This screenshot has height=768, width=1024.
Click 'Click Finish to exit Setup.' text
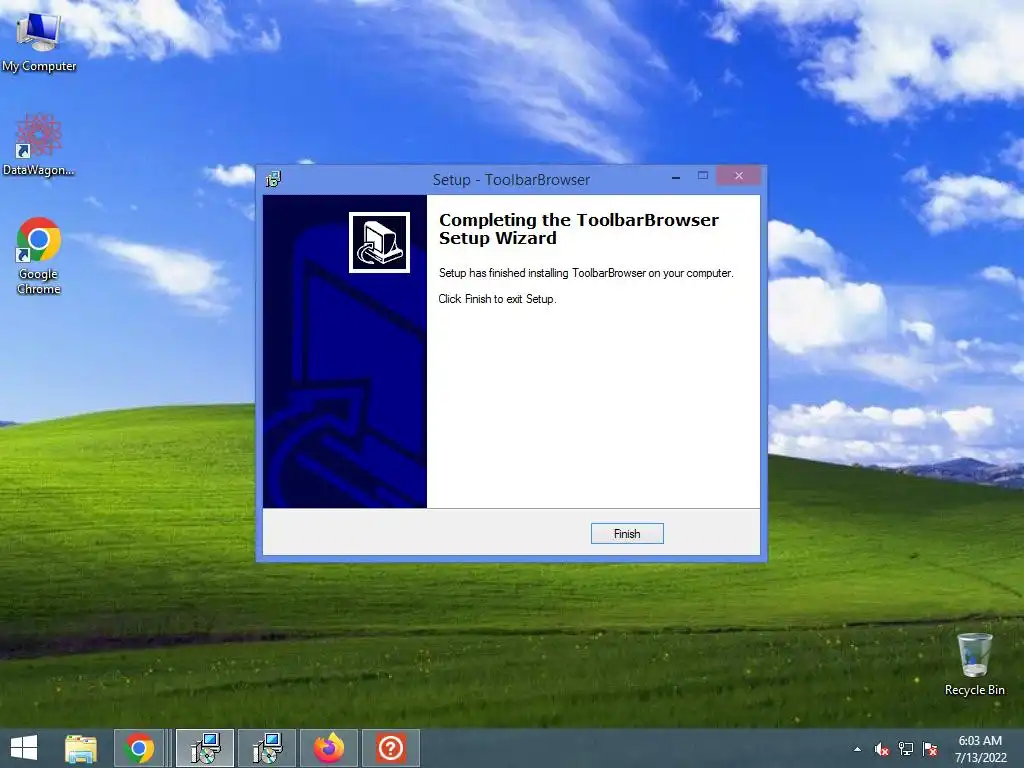click(497, 299)
